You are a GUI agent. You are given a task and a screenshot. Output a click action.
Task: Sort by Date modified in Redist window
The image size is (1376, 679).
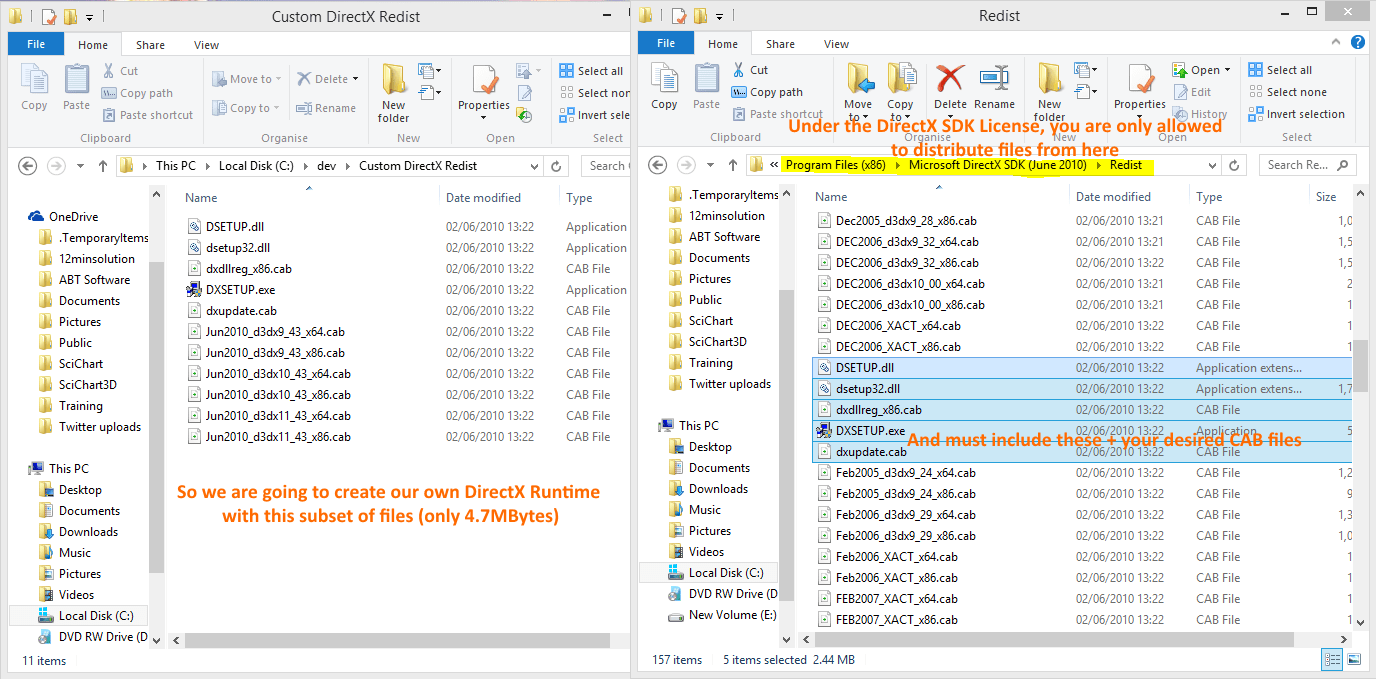click(1113, 197)
